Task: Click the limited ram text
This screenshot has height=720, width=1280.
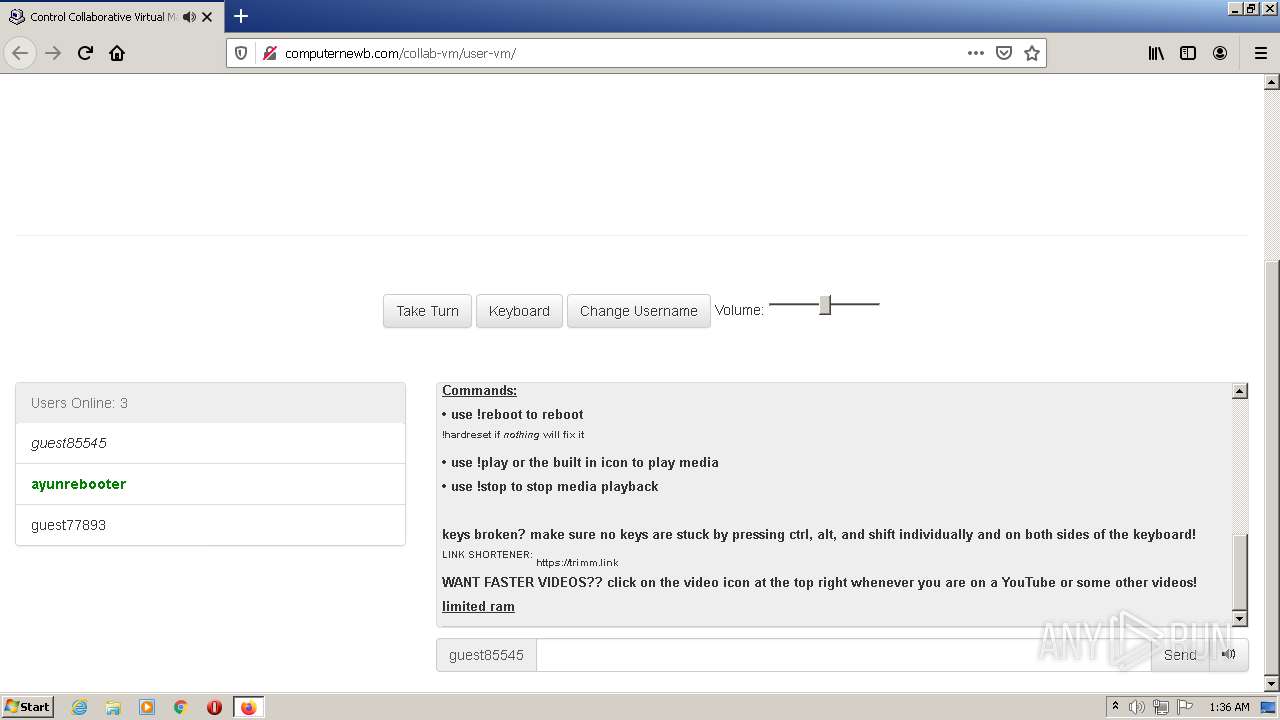Action: [x=478, y=606]
